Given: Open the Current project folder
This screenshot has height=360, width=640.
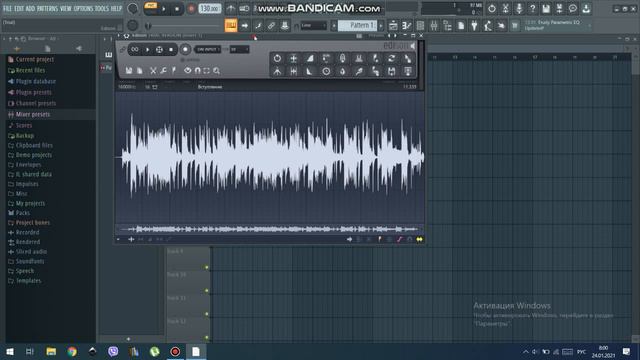Looking at the screenshot, I should tap(34, 59).
